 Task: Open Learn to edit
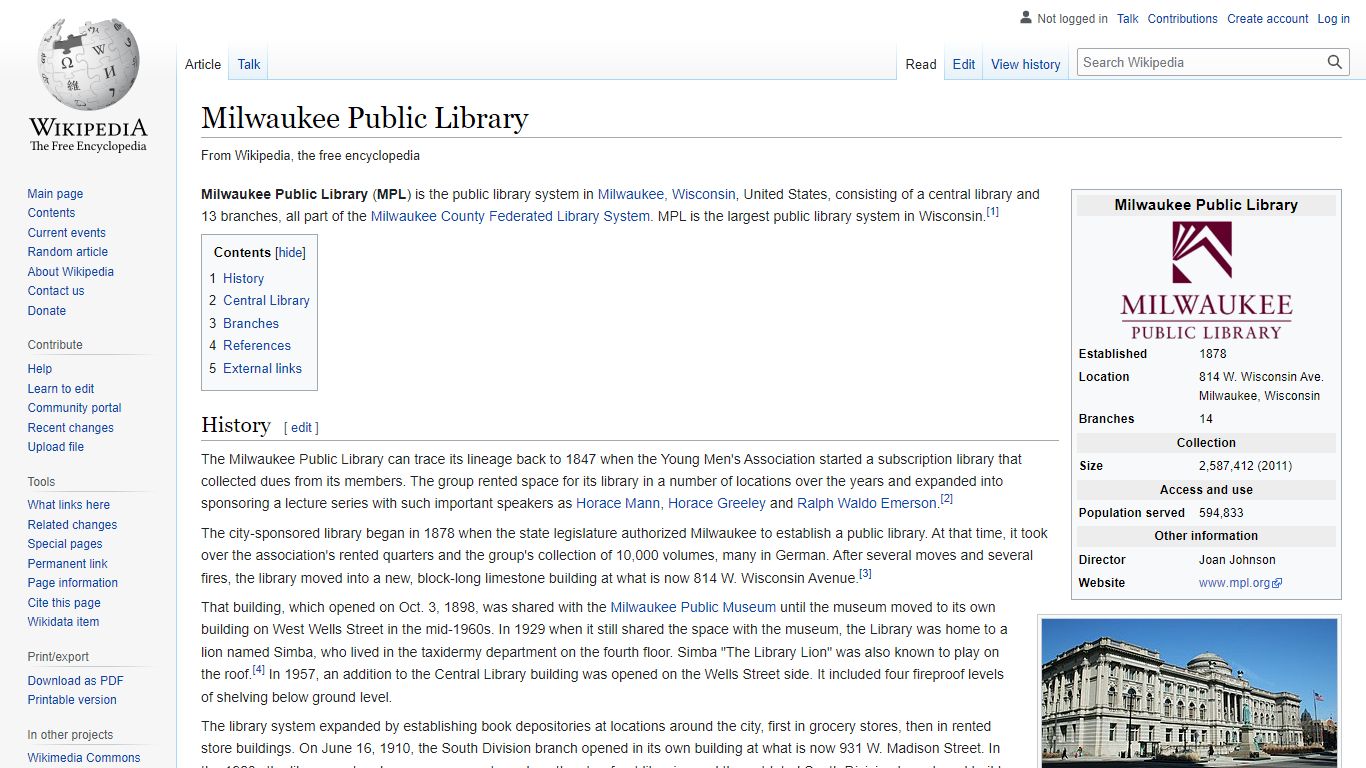coord(61,389)
